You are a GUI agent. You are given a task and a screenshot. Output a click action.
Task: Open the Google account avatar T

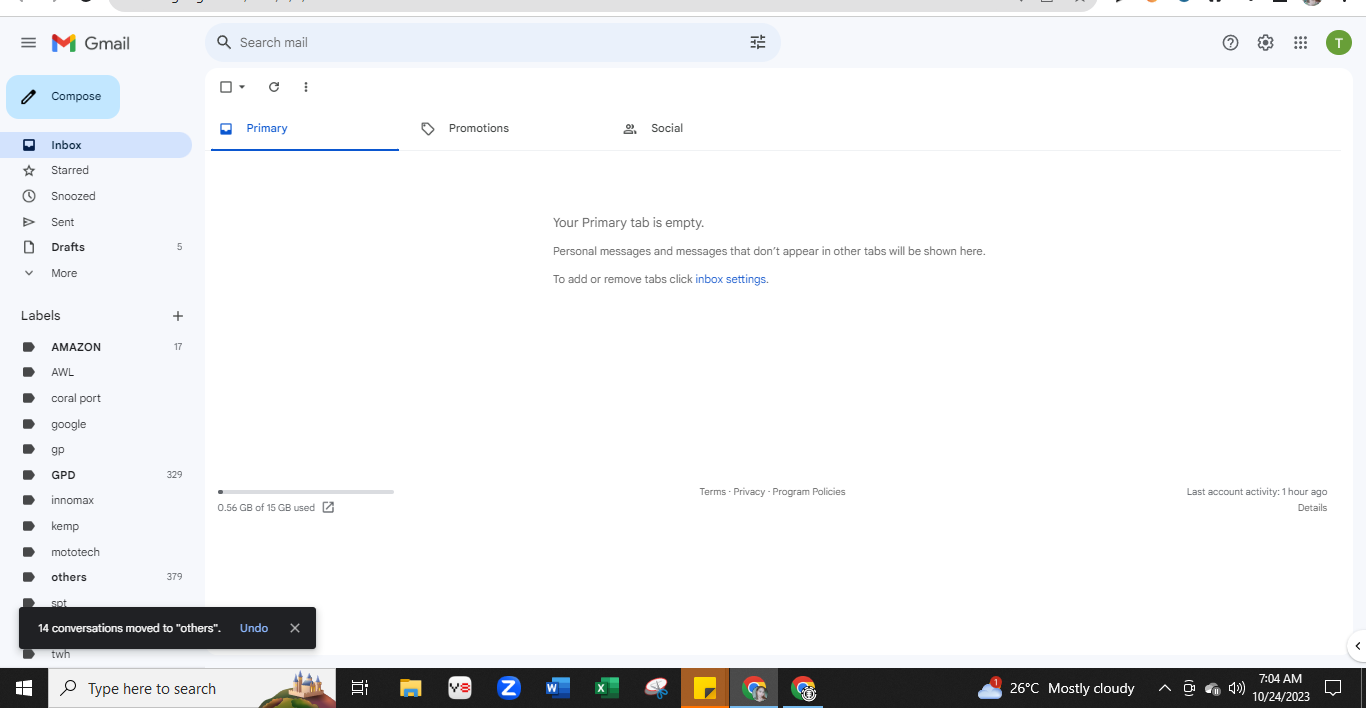tap(1339, 42)
